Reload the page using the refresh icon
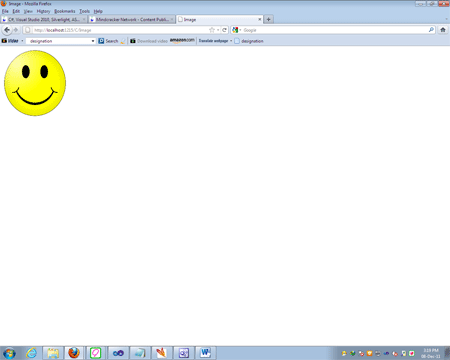Screen dimensions: 450x360 point(224,30)
